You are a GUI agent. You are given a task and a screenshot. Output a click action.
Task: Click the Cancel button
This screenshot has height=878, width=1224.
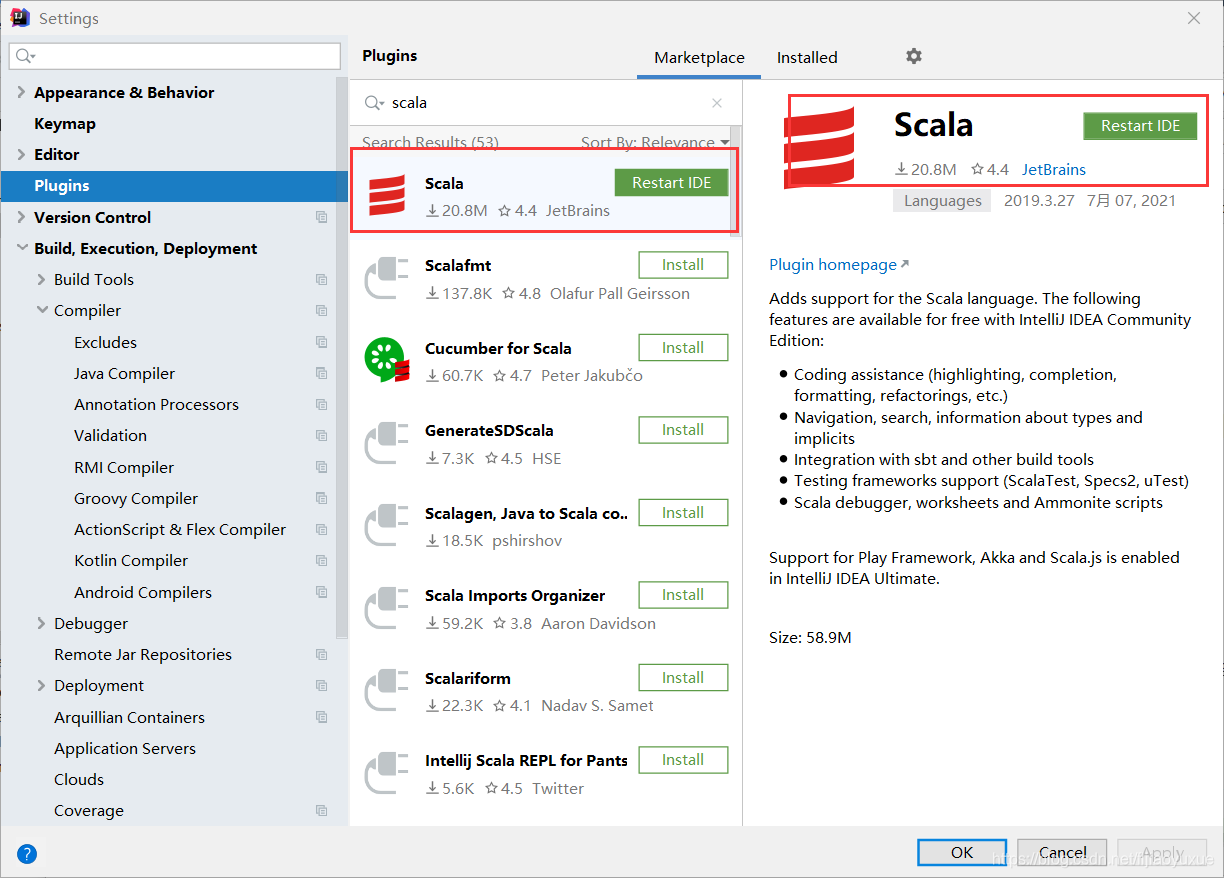1062,852
